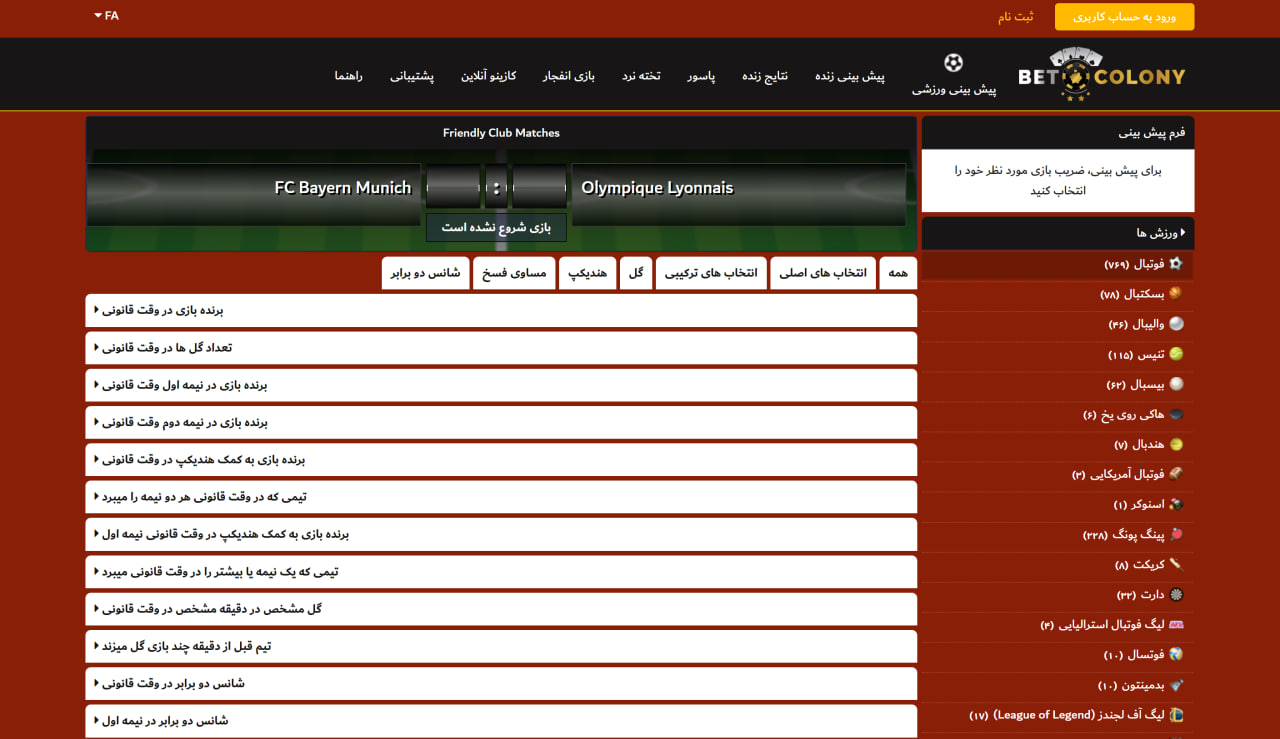Select the ping pong paddle icon
The image size is (1280, 739).
1176,534
